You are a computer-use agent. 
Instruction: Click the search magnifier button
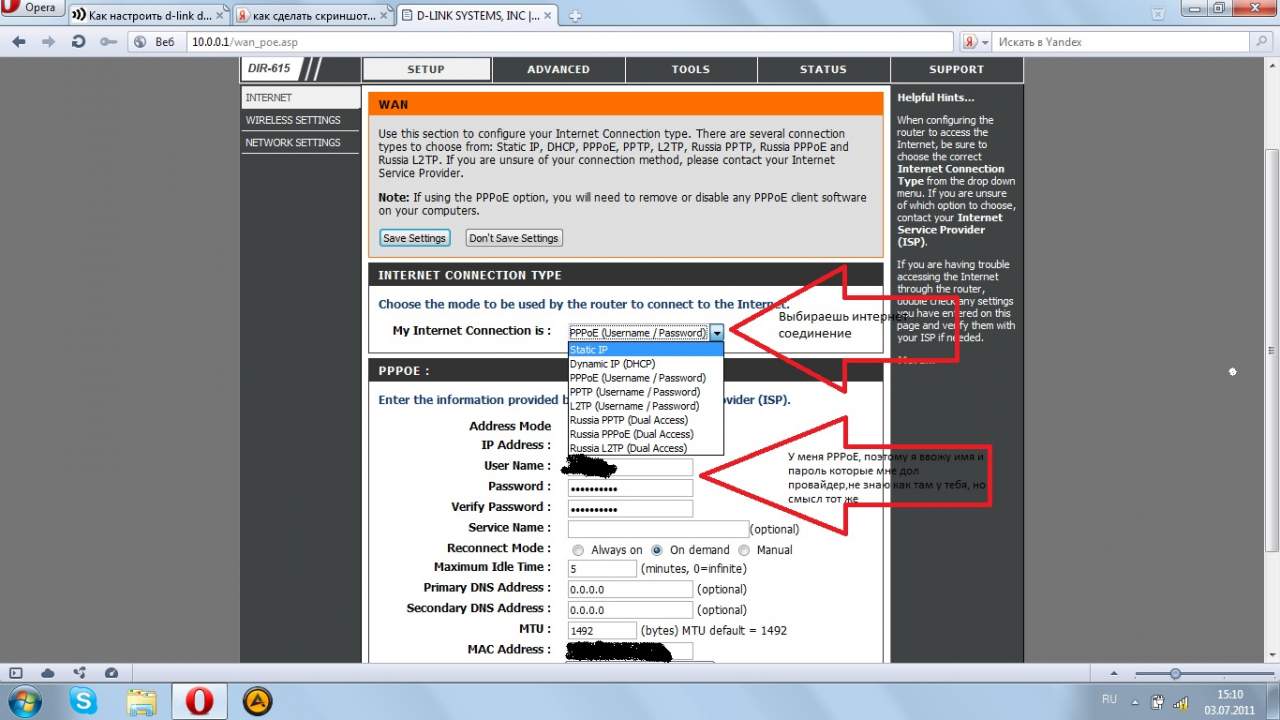1263,42
